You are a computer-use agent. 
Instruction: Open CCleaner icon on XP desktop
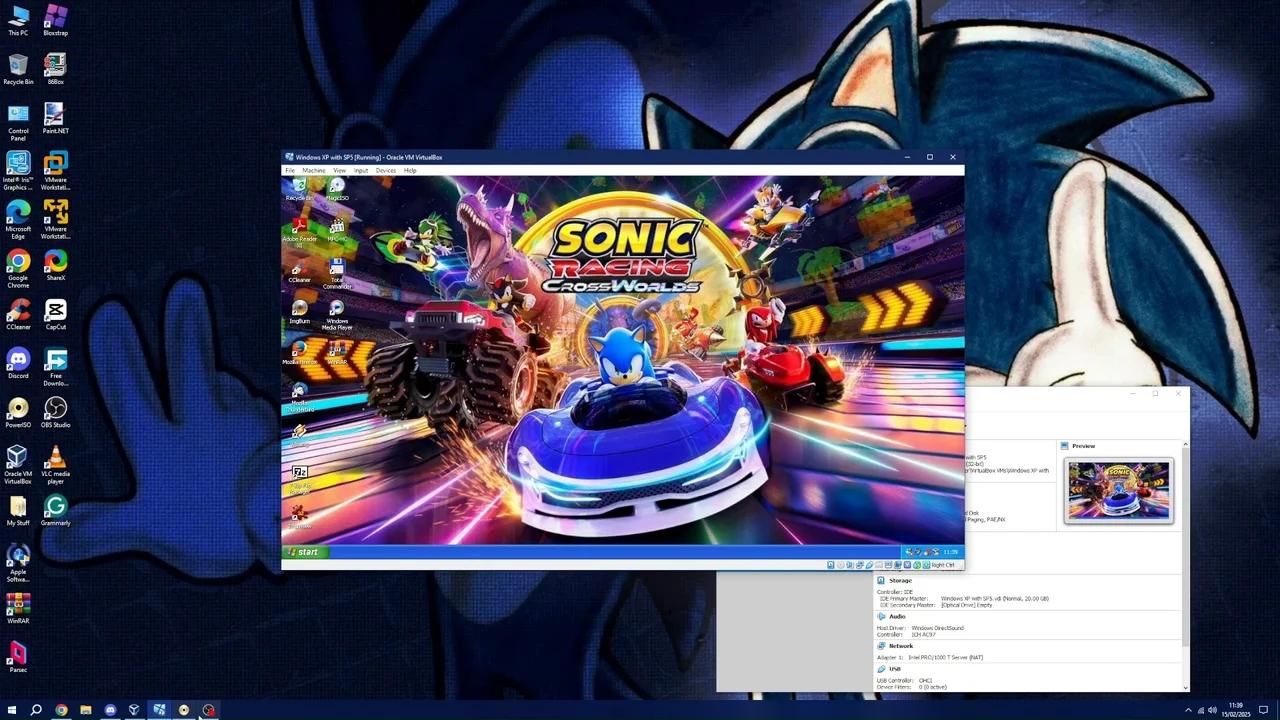click(x=299, y=272)
